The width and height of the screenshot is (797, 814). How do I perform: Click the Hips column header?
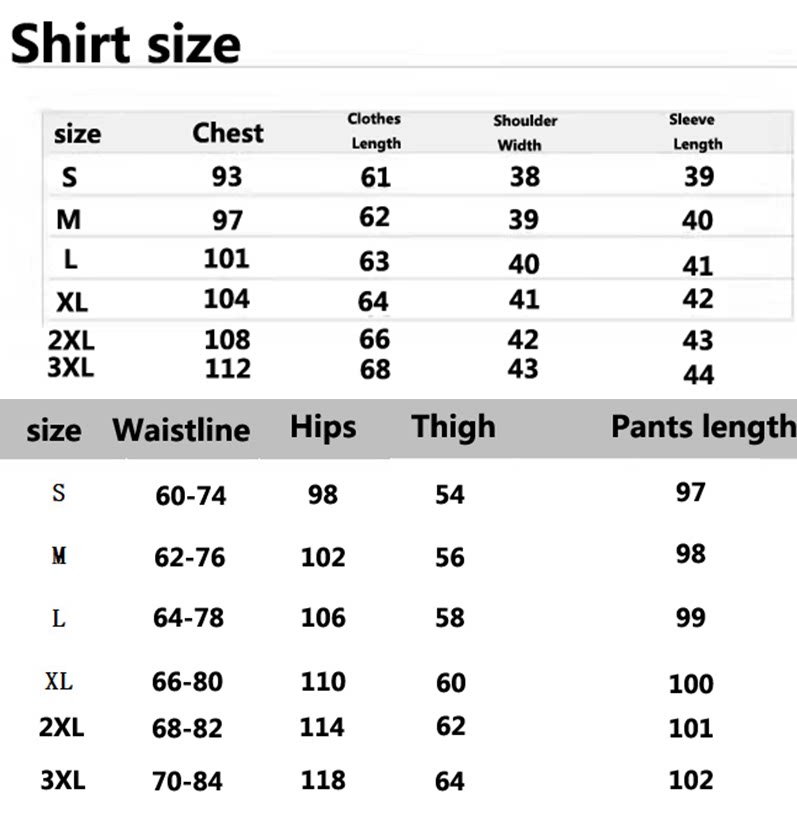[x=323, y=427]
